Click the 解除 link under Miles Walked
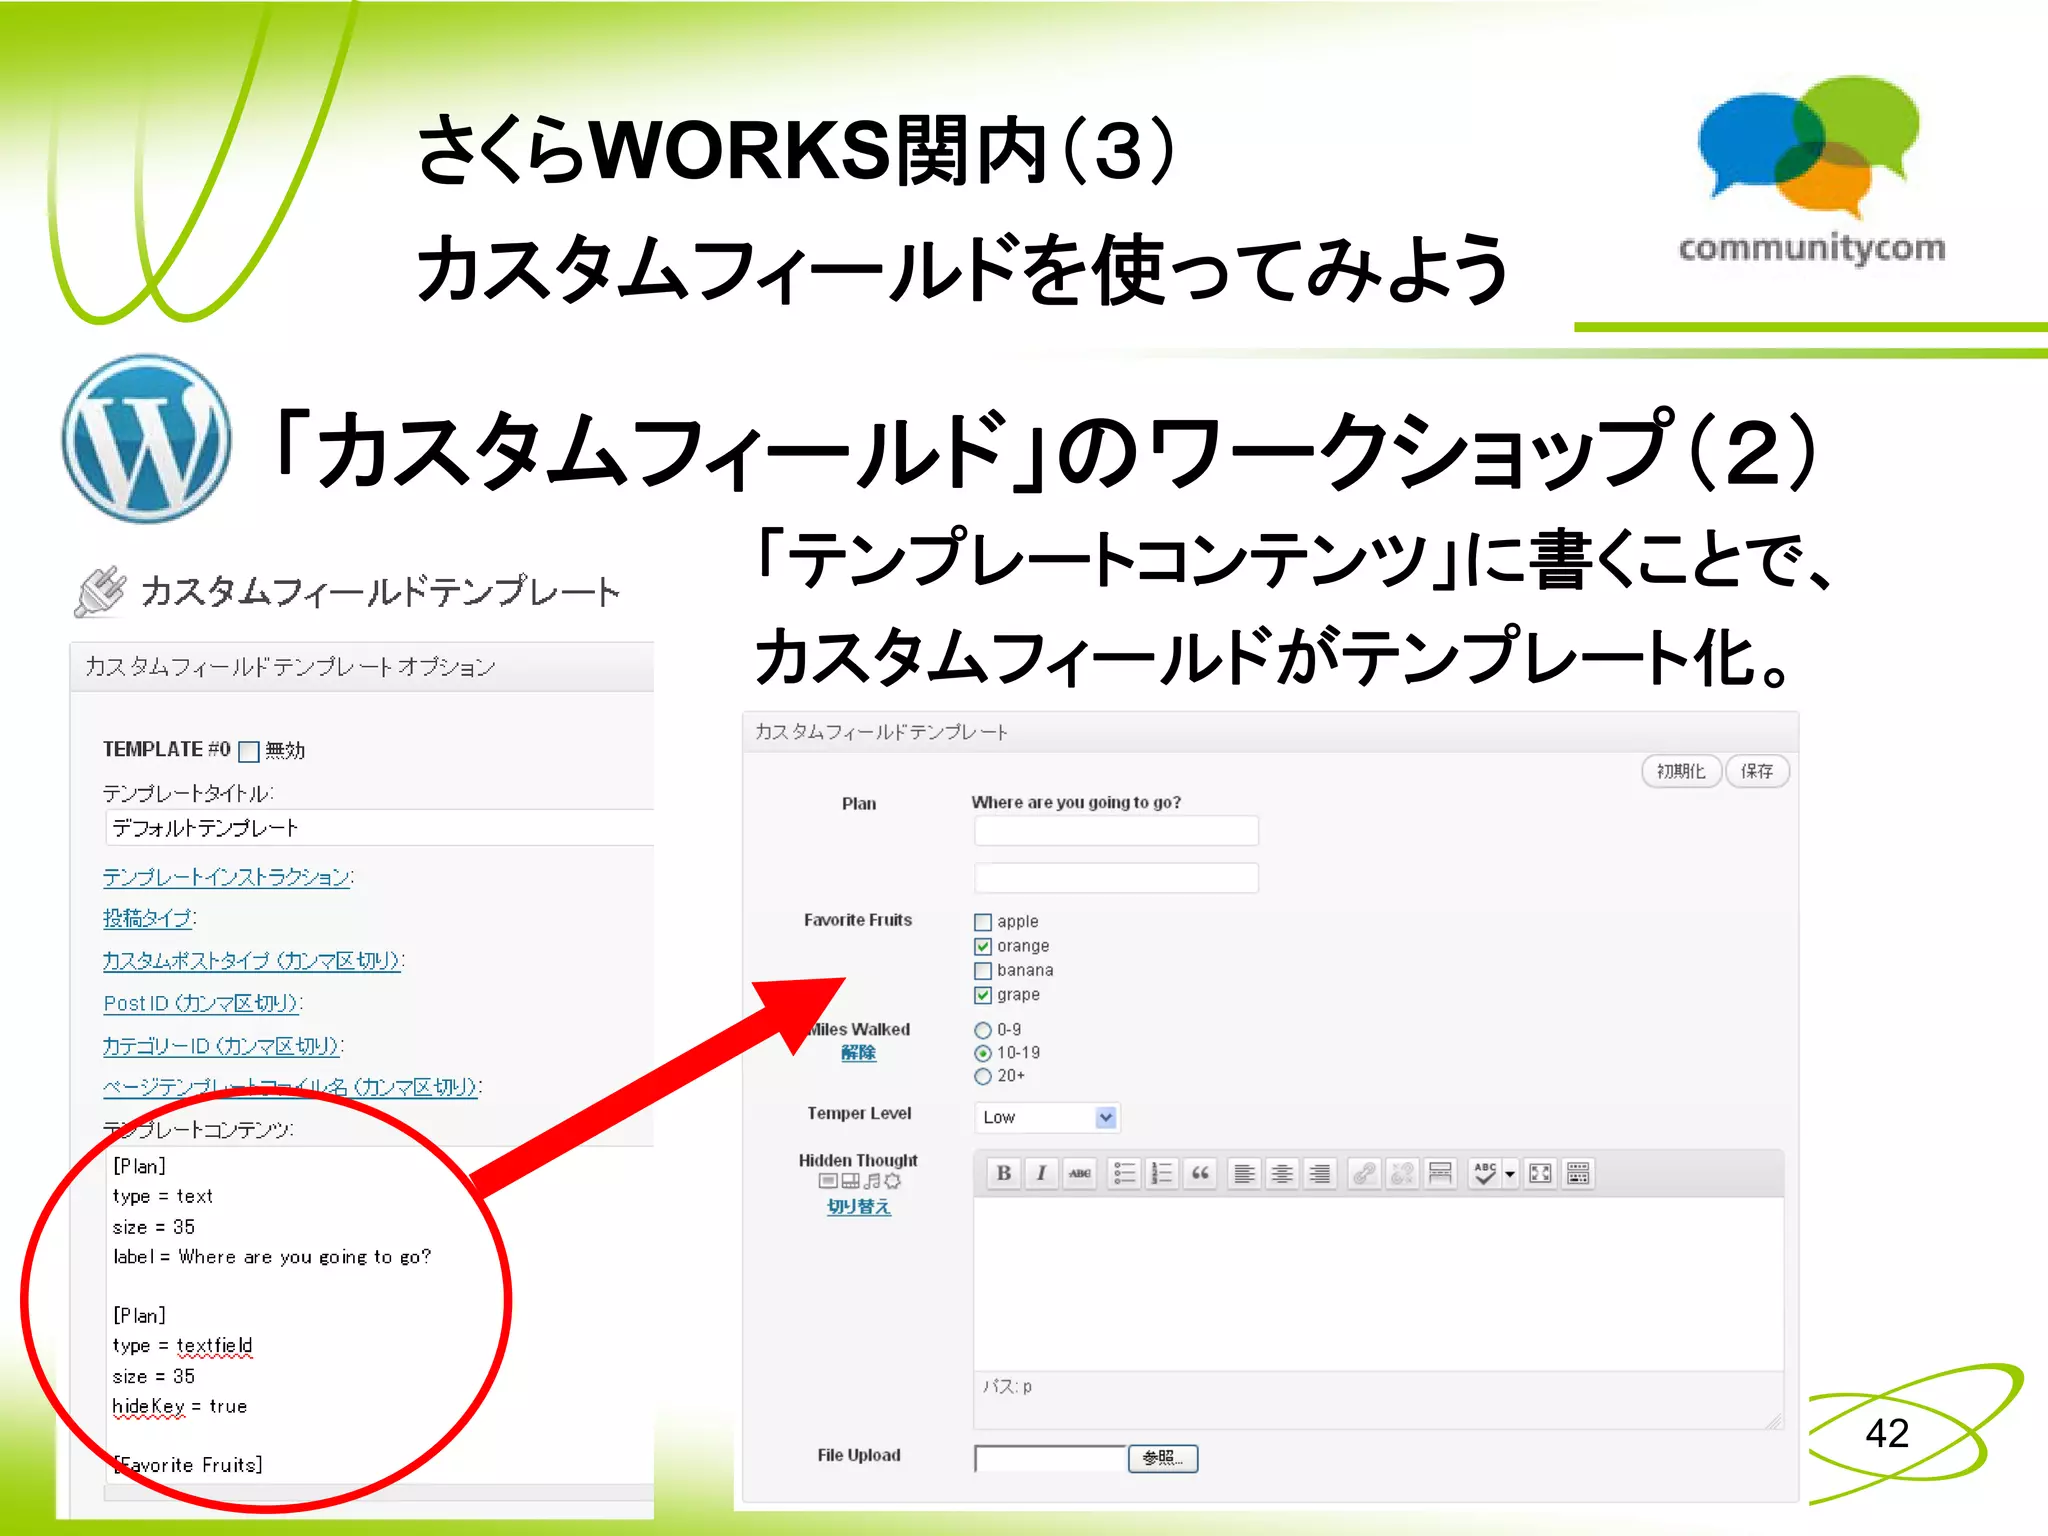The height and width of the screenshot is (1536, 2048). point(858,1053)
